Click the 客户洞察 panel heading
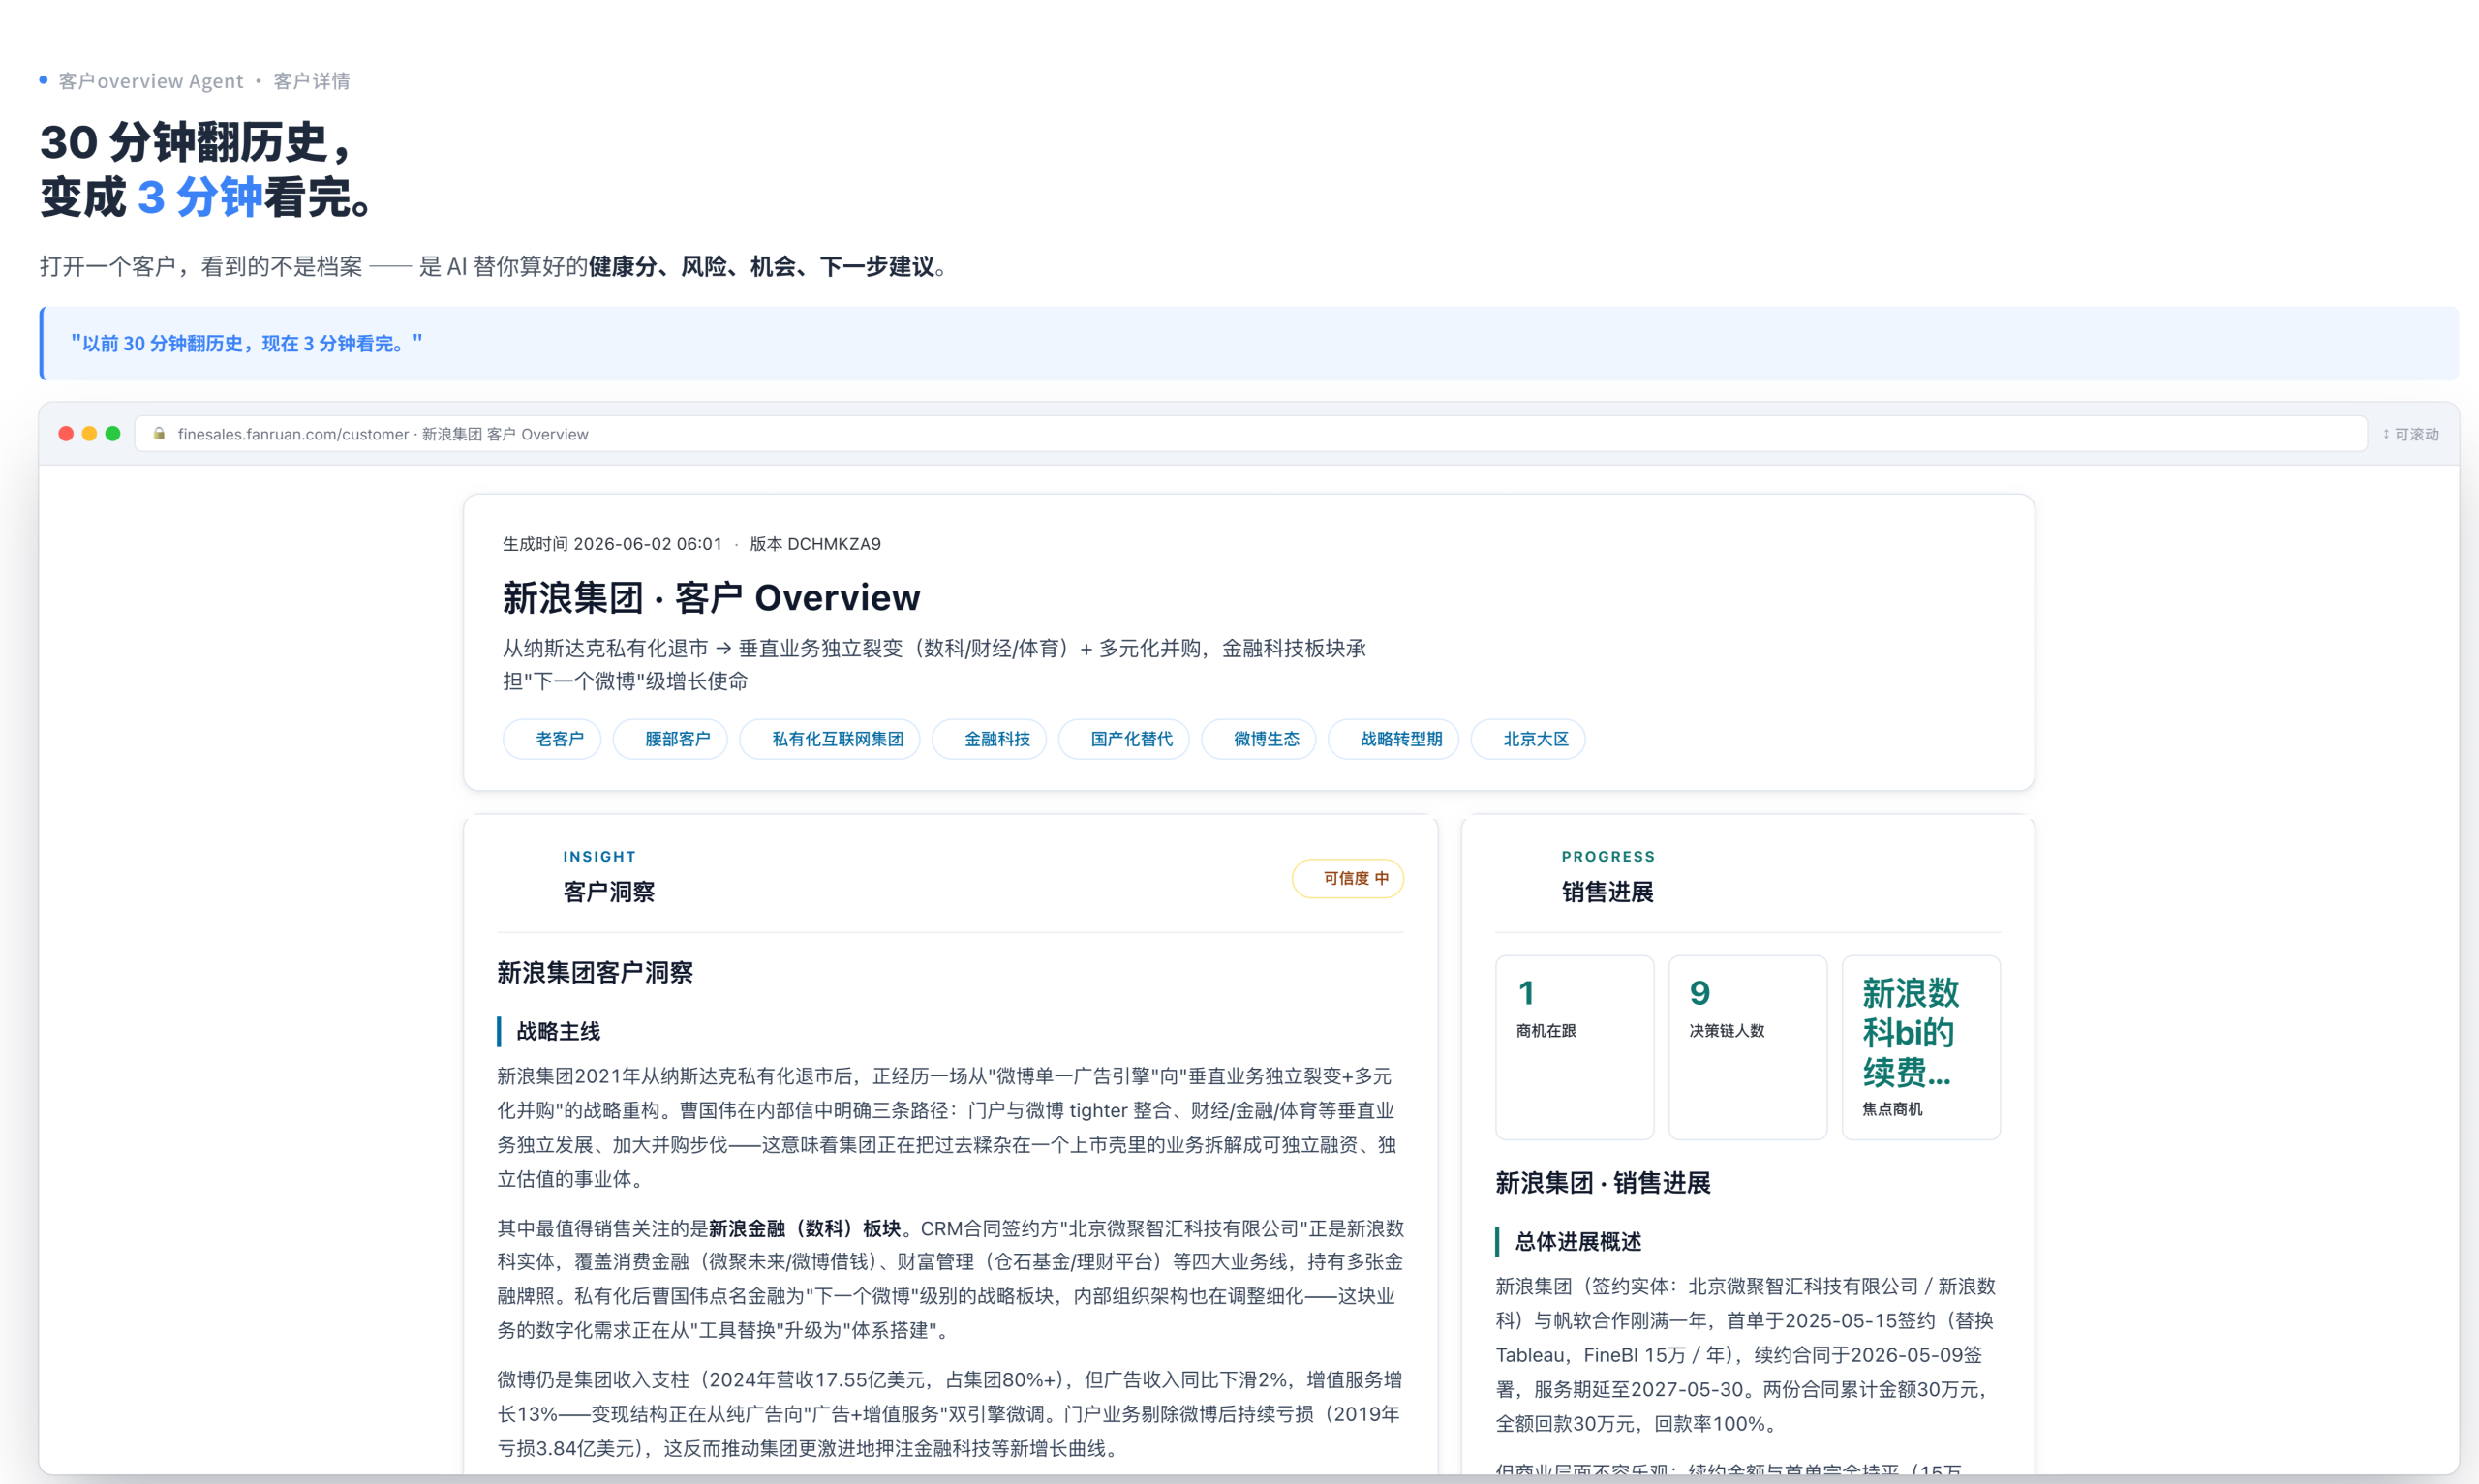The height and width of the screenshot is (1484, 2479). pyautogui.click(x=609, y=892)
